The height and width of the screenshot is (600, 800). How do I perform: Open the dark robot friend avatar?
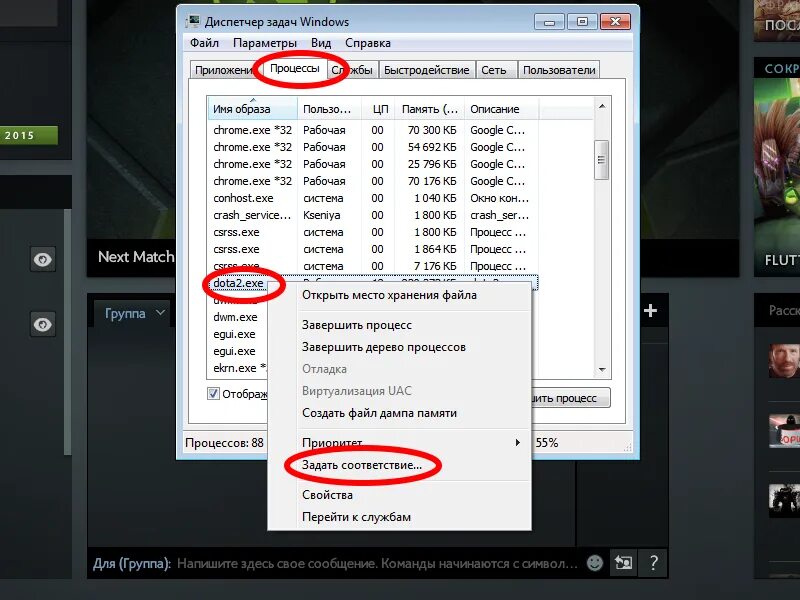click(784, 500)
